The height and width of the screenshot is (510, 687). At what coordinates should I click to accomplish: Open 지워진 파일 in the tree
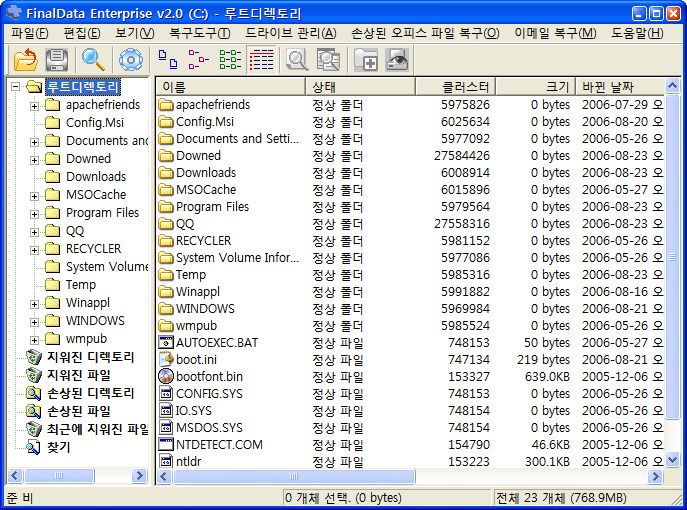click(78, 375)
